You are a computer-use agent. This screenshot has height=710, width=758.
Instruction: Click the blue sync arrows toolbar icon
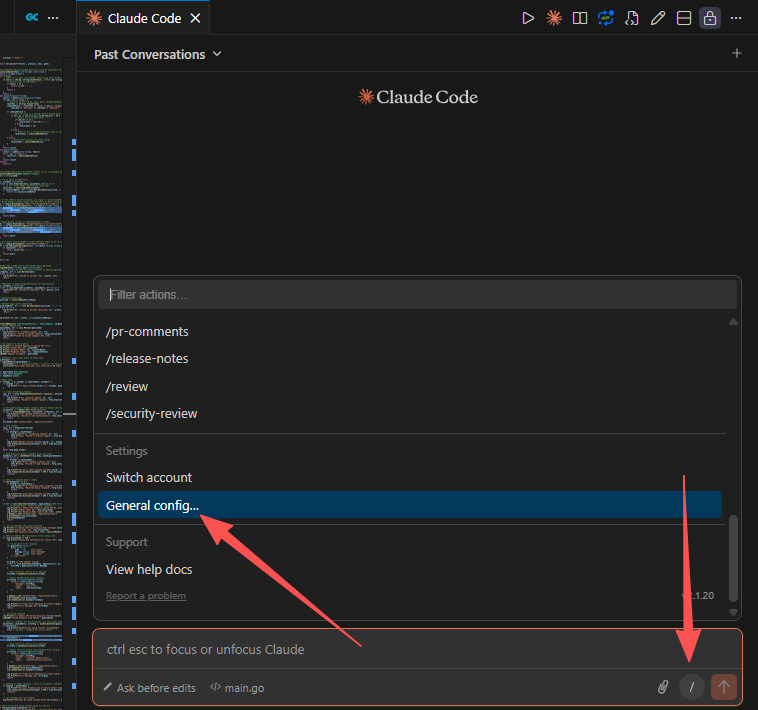(606, 18)
